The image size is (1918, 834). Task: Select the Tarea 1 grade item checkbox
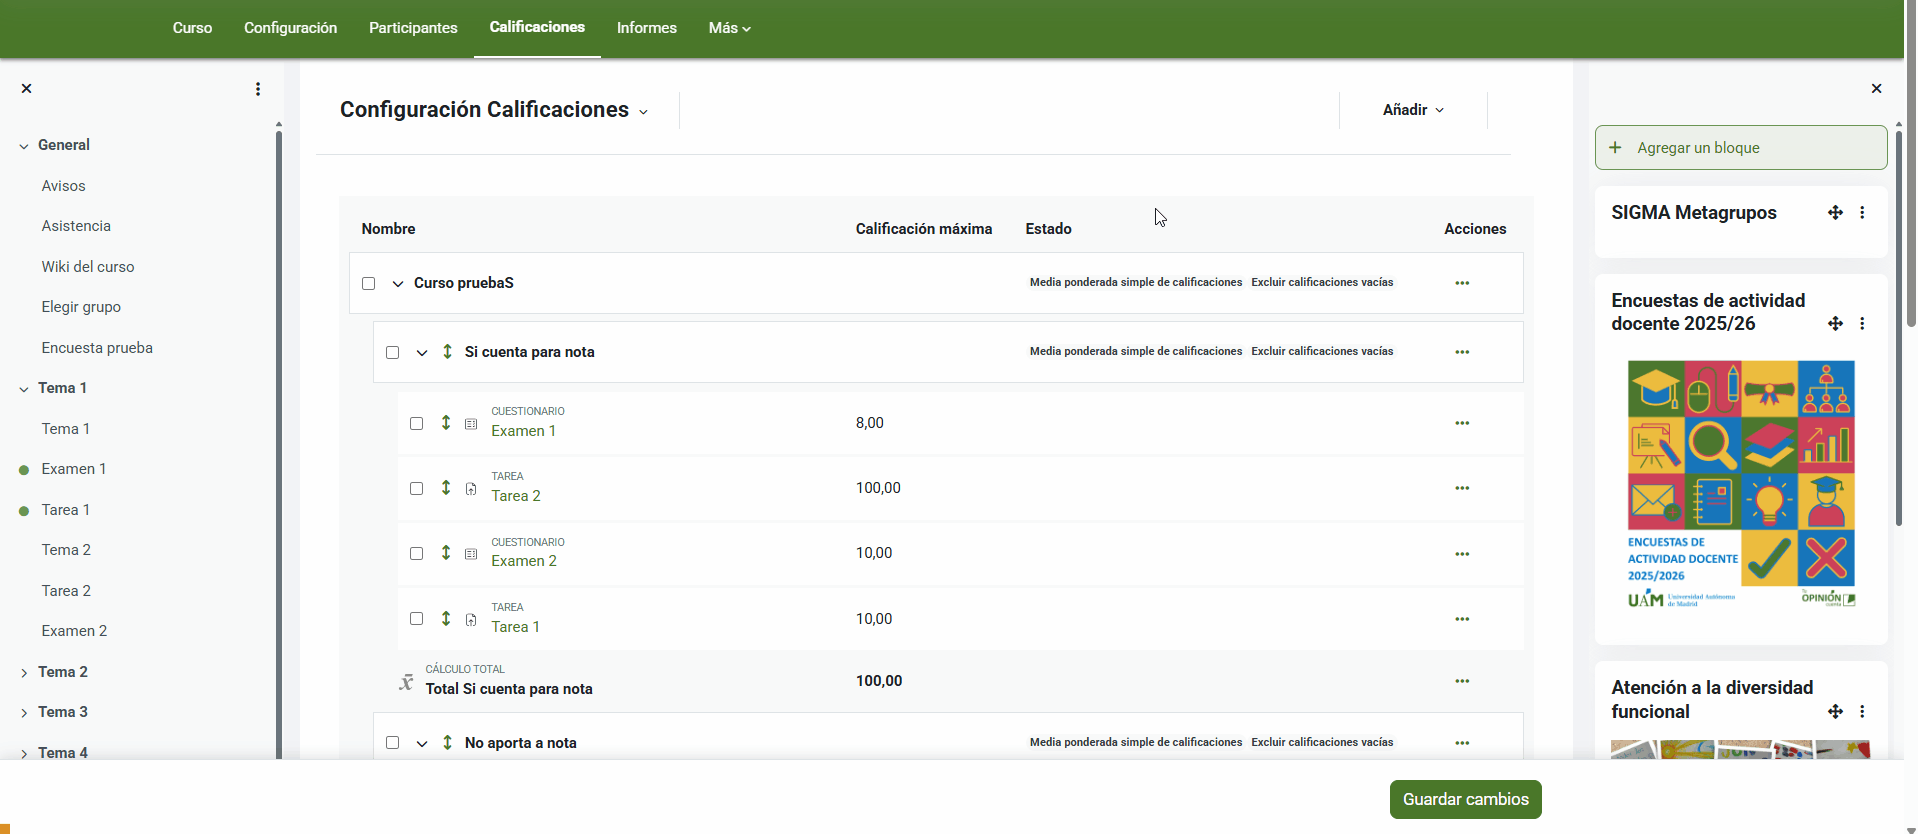pyautogui.click(x=417, y=619)
